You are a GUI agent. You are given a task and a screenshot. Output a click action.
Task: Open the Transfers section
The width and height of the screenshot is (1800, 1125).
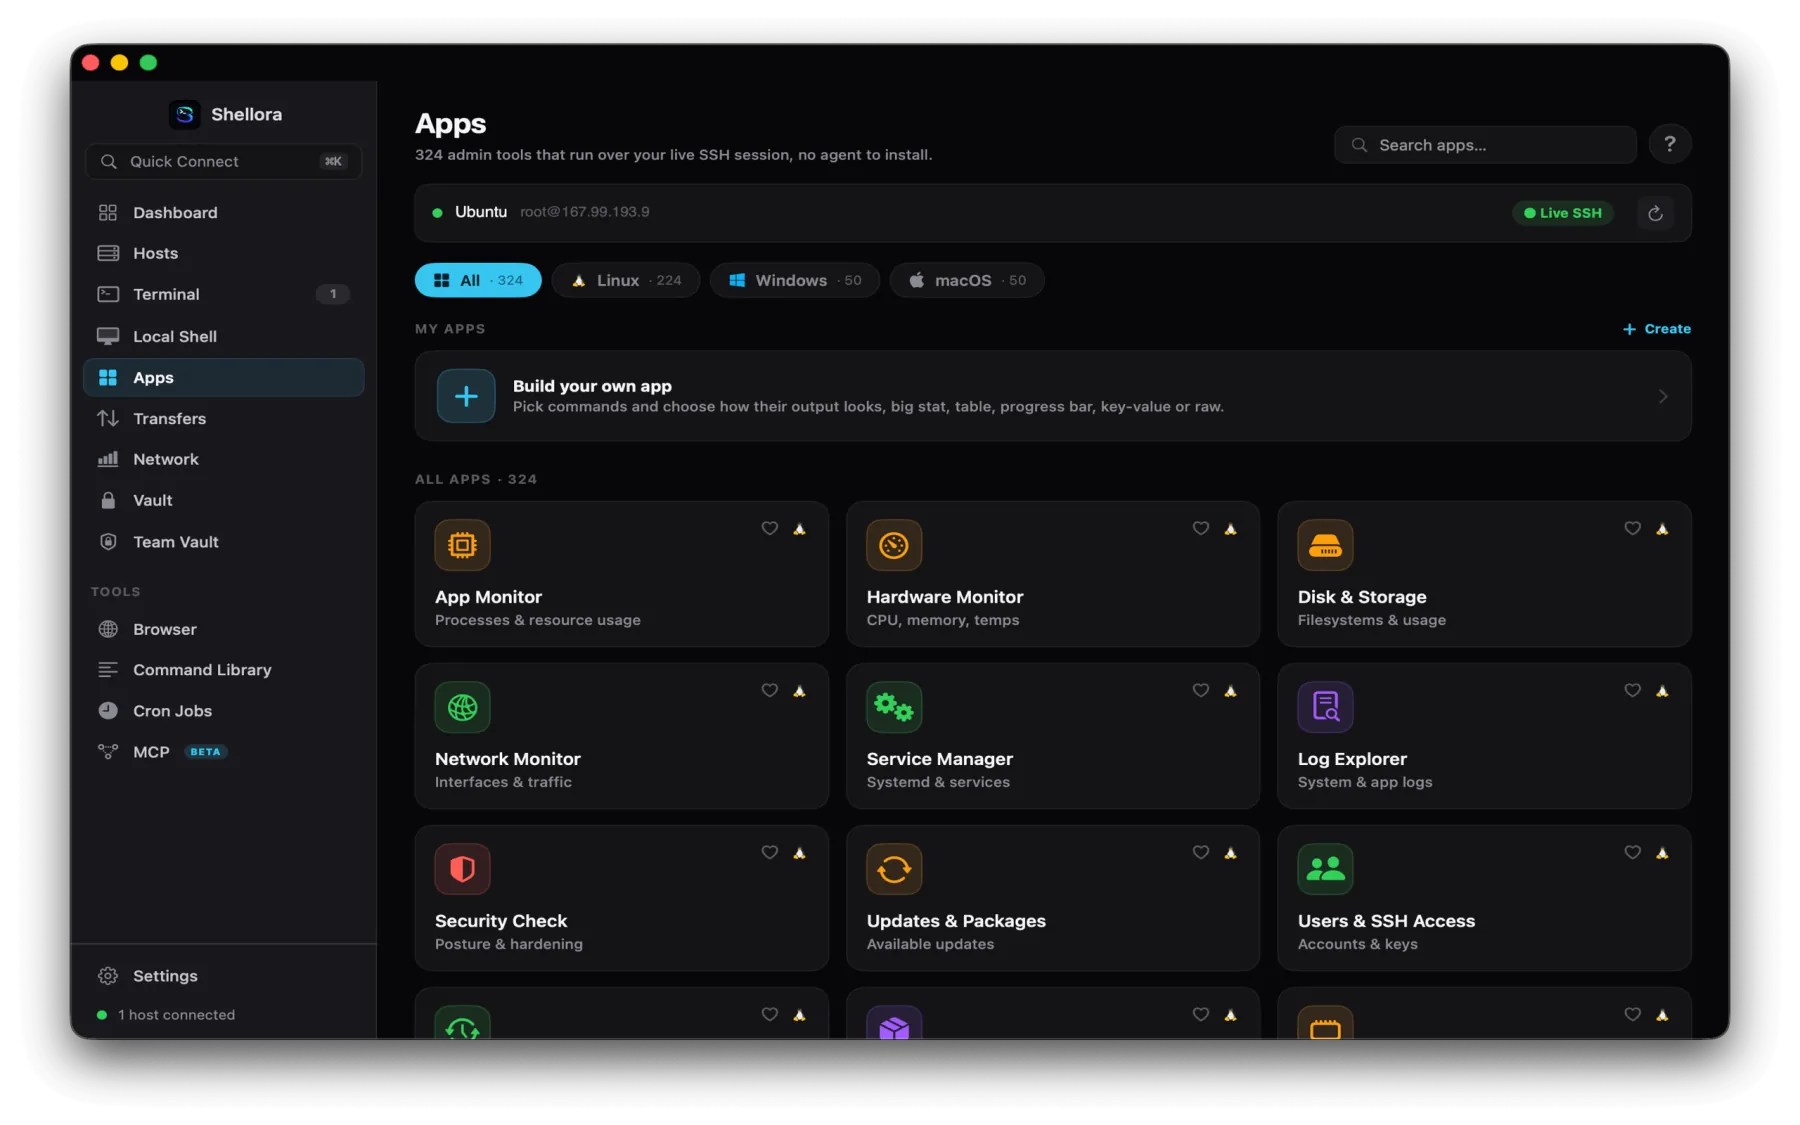pyautogui.click(x=223, y=418)
